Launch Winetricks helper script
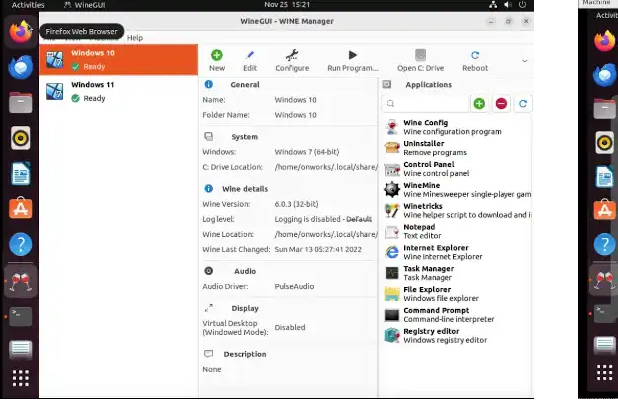This screenshot has width=618, height=405. pos(456,210)
